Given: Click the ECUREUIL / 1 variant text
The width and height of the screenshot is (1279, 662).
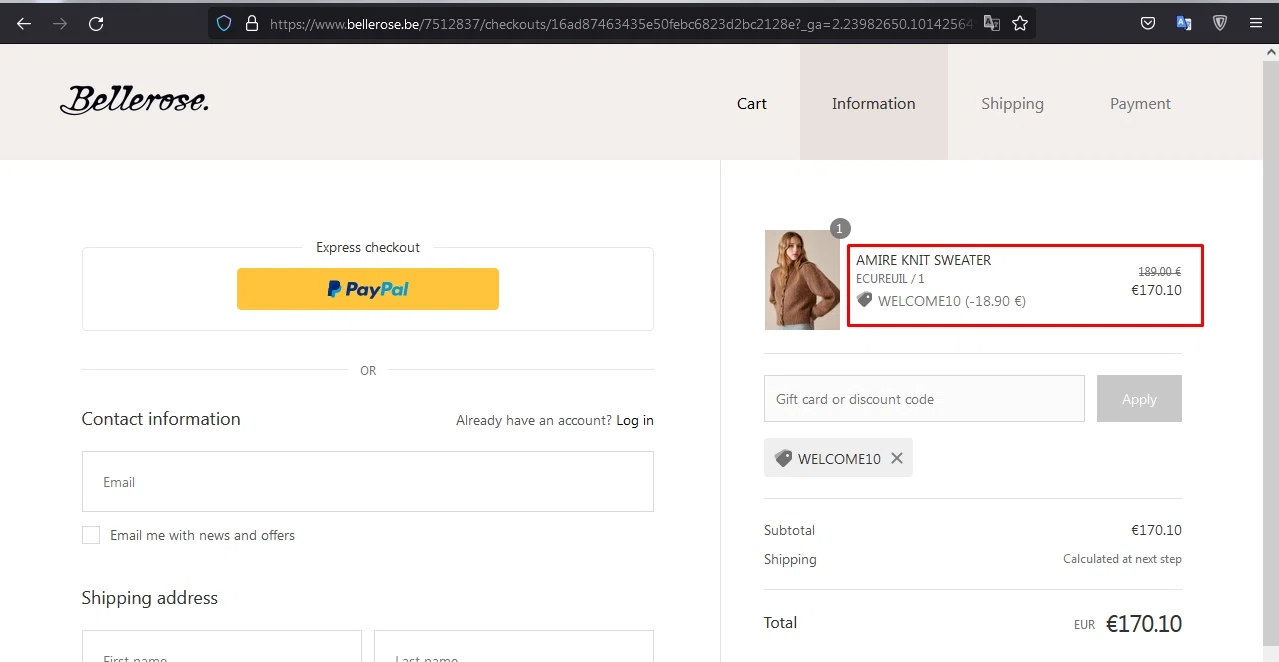Looking at the screenshot, I should (x=890, y=279).
